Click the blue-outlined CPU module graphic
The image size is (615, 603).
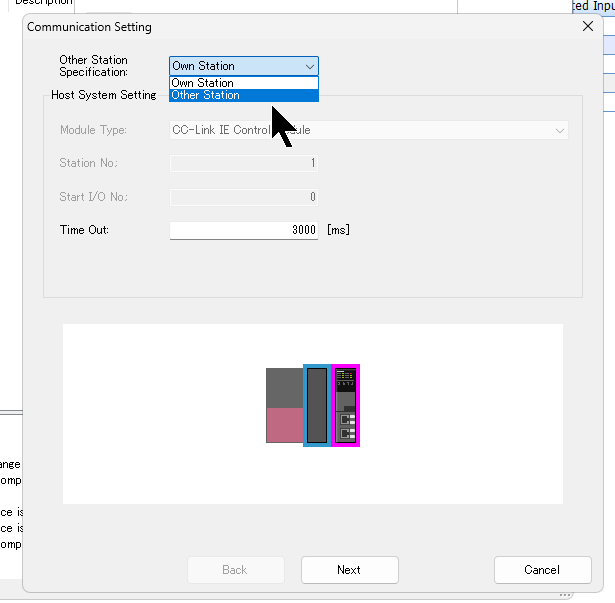317,405
